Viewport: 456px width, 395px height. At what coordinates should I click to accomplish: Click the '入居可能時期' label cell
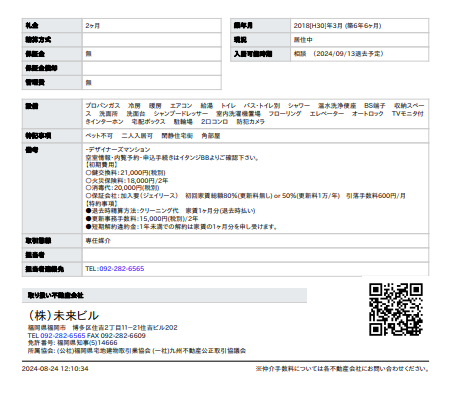260,54
